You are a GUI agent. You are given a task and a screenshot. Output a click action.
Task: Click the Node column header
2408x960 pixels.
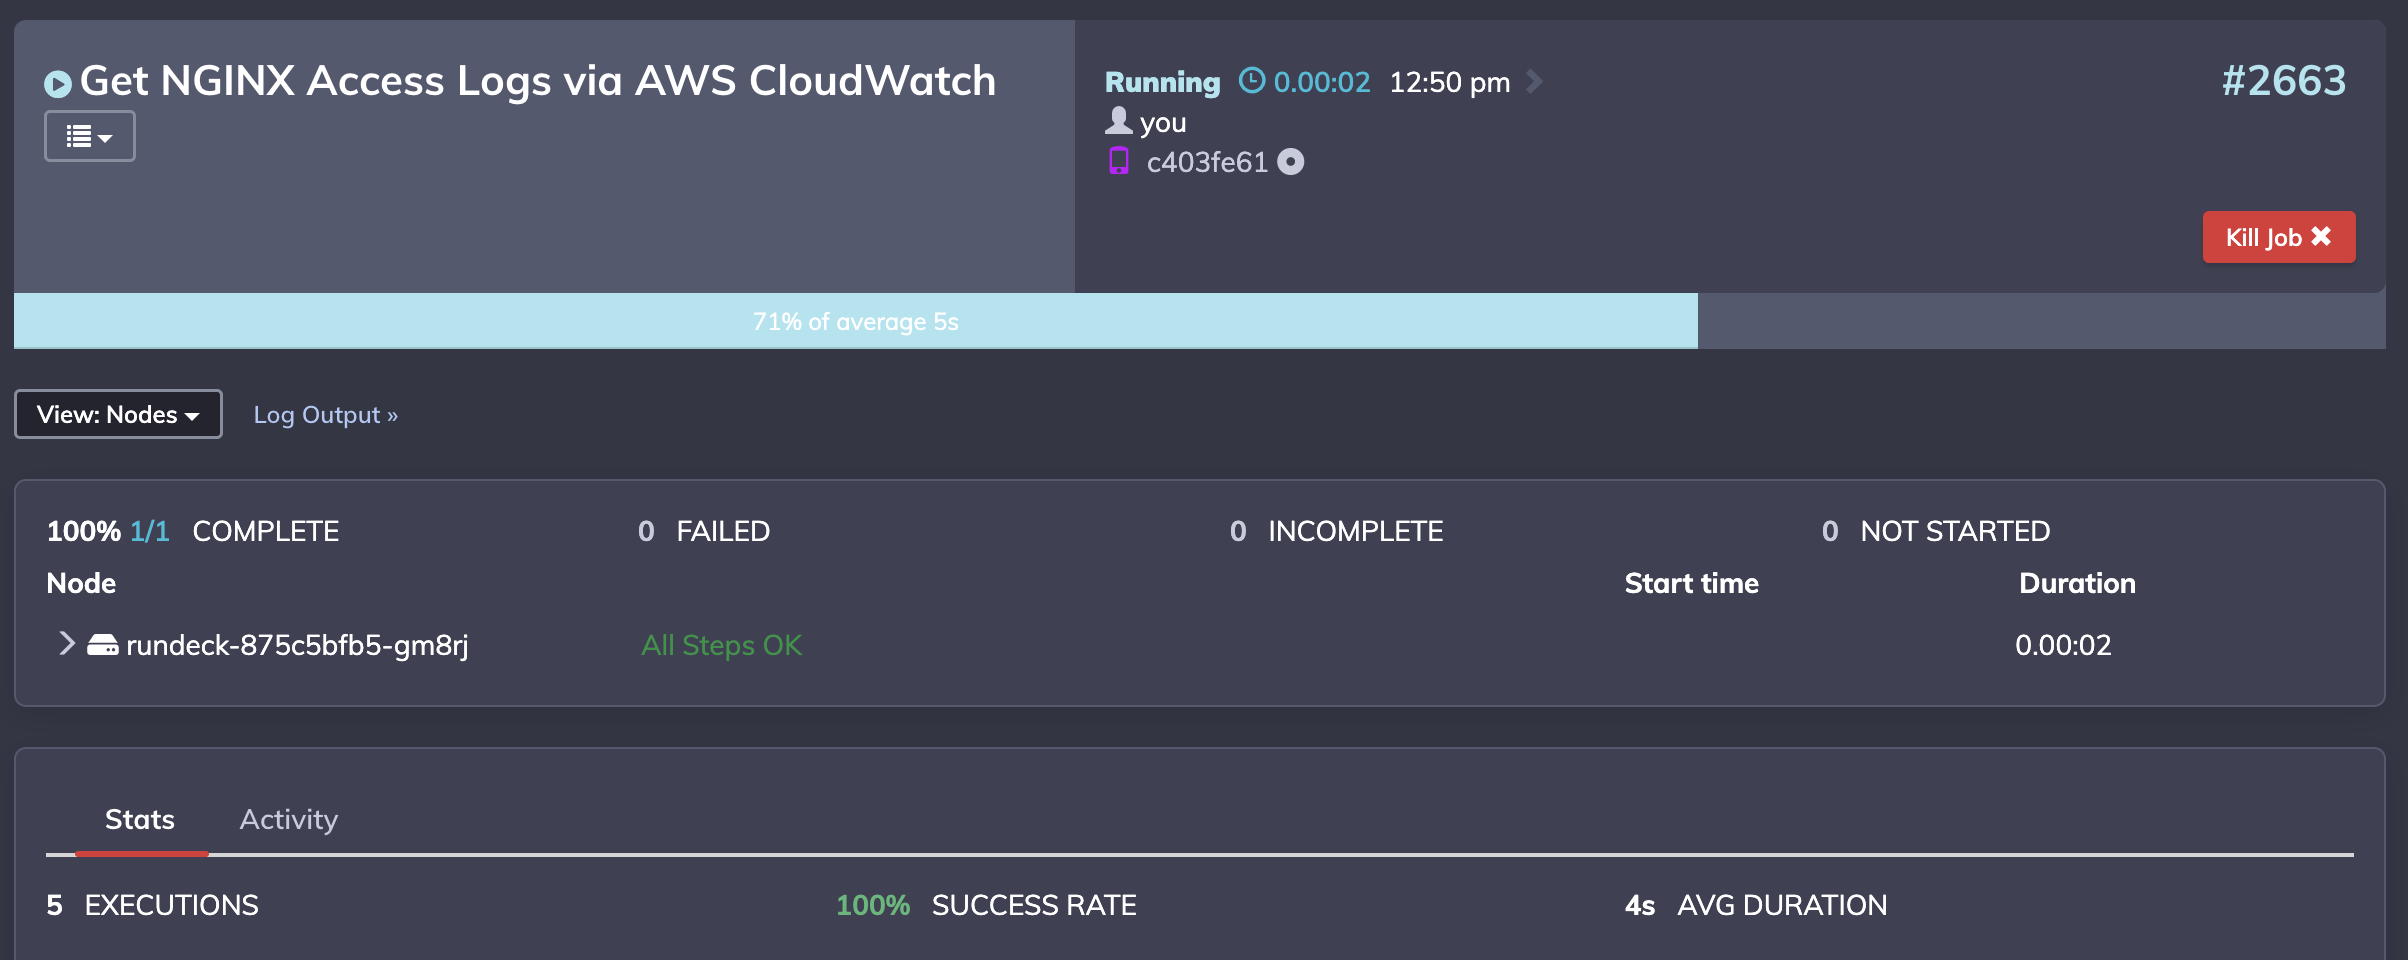[81, 583]
